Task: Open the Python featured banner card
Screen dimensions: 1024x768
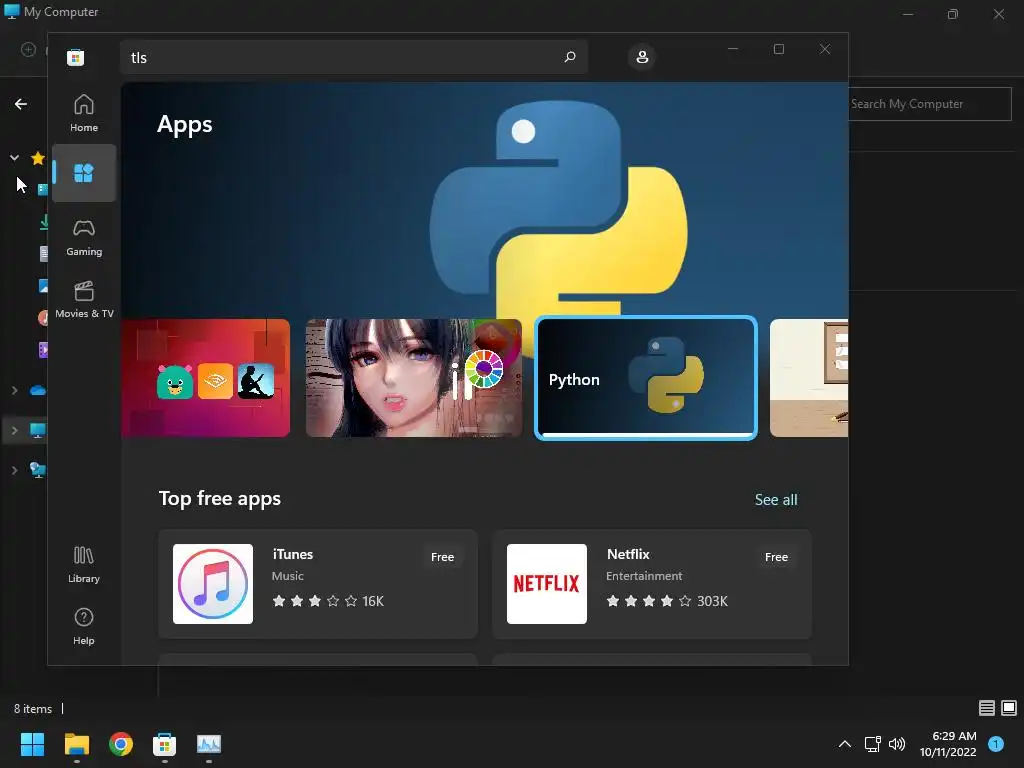Action: pos(646,378)
